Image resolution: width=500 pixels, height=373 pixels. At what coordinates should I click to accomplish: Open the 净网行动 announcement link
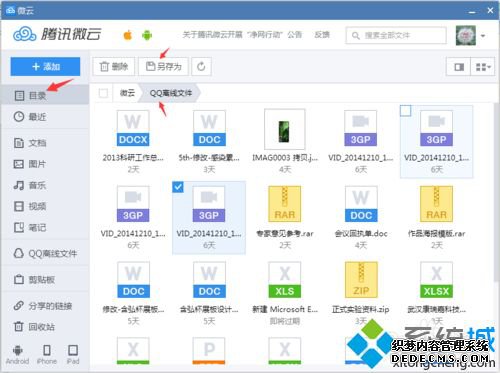242,35
